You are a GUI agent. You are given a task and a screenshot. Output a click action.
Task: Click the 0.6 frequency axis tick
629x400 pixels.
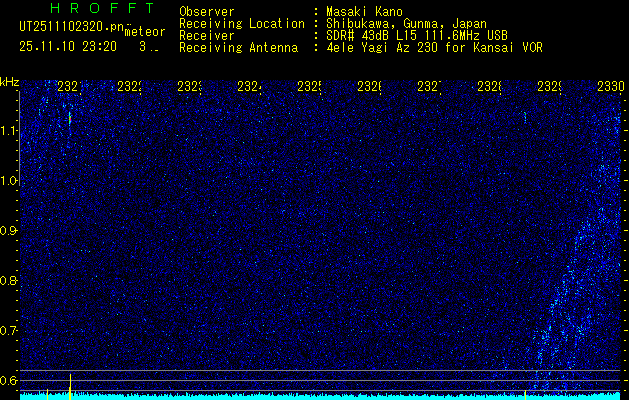click(x=9, y=381)
